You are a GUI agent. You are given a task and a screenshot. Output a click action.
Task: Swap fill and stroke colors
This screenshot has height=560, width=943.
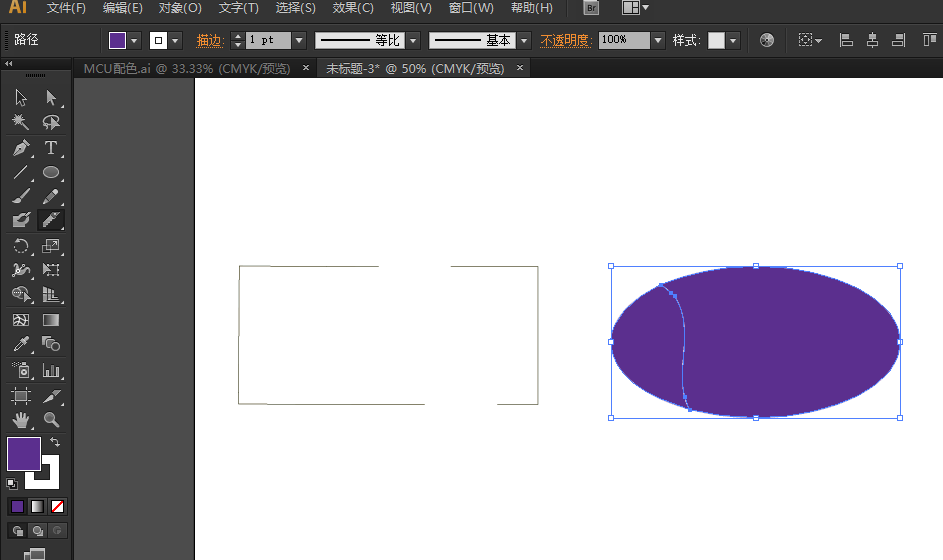click(55, 442)
